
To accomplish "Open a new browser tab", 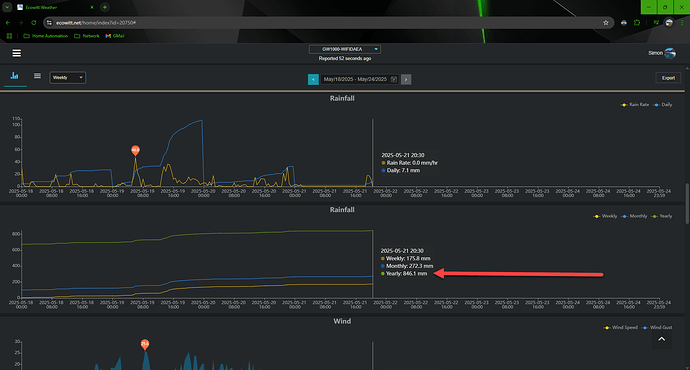I will tap(105, 7).
